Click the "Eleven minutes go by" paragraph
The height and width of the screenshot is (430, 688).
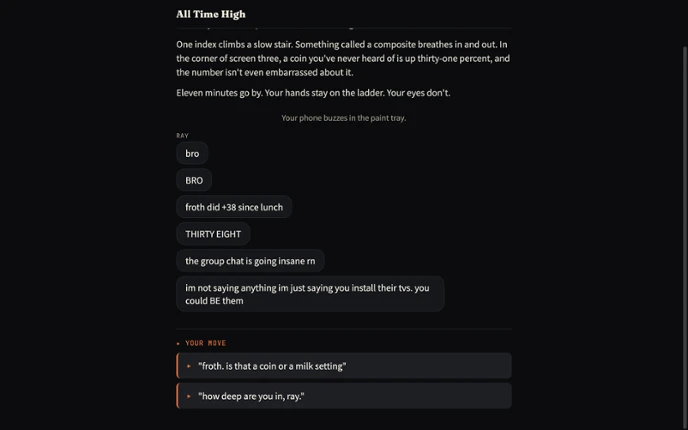click(313, 93)
